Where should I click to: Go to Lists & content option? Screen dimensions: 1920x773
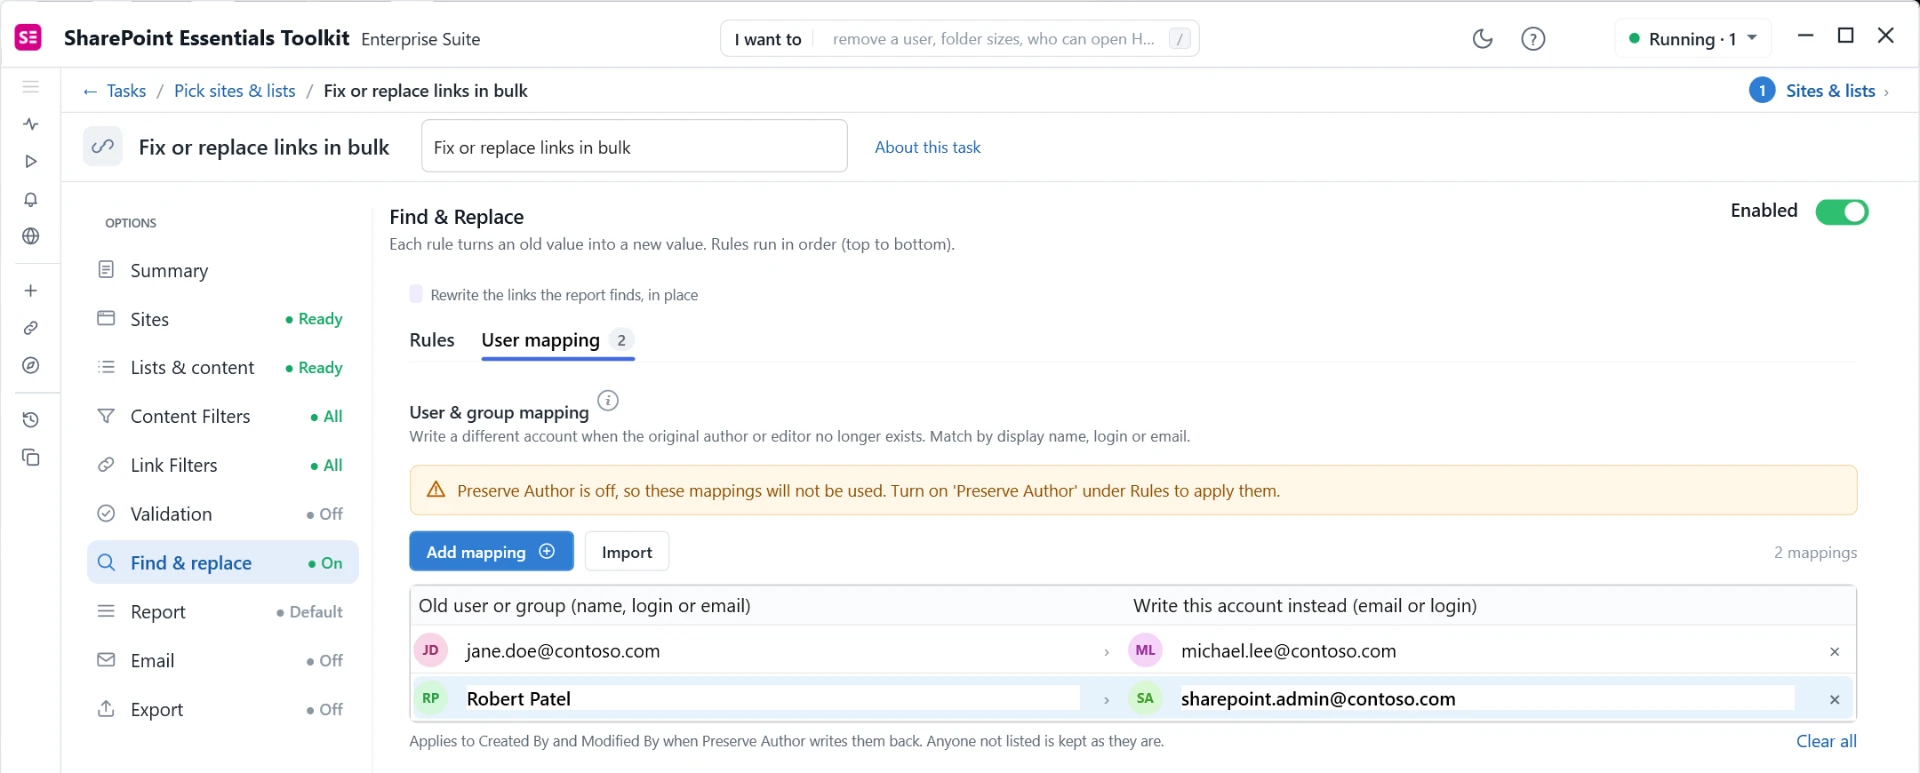tap(222, 368)
